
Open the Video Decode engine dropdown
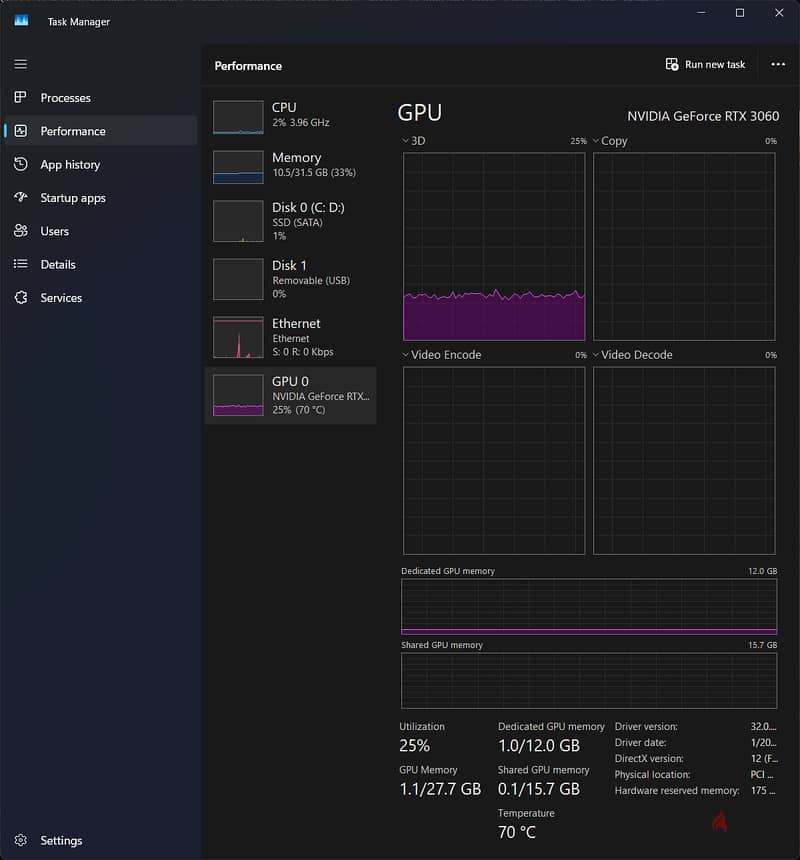pyautogui.click(x=595, y=355)
